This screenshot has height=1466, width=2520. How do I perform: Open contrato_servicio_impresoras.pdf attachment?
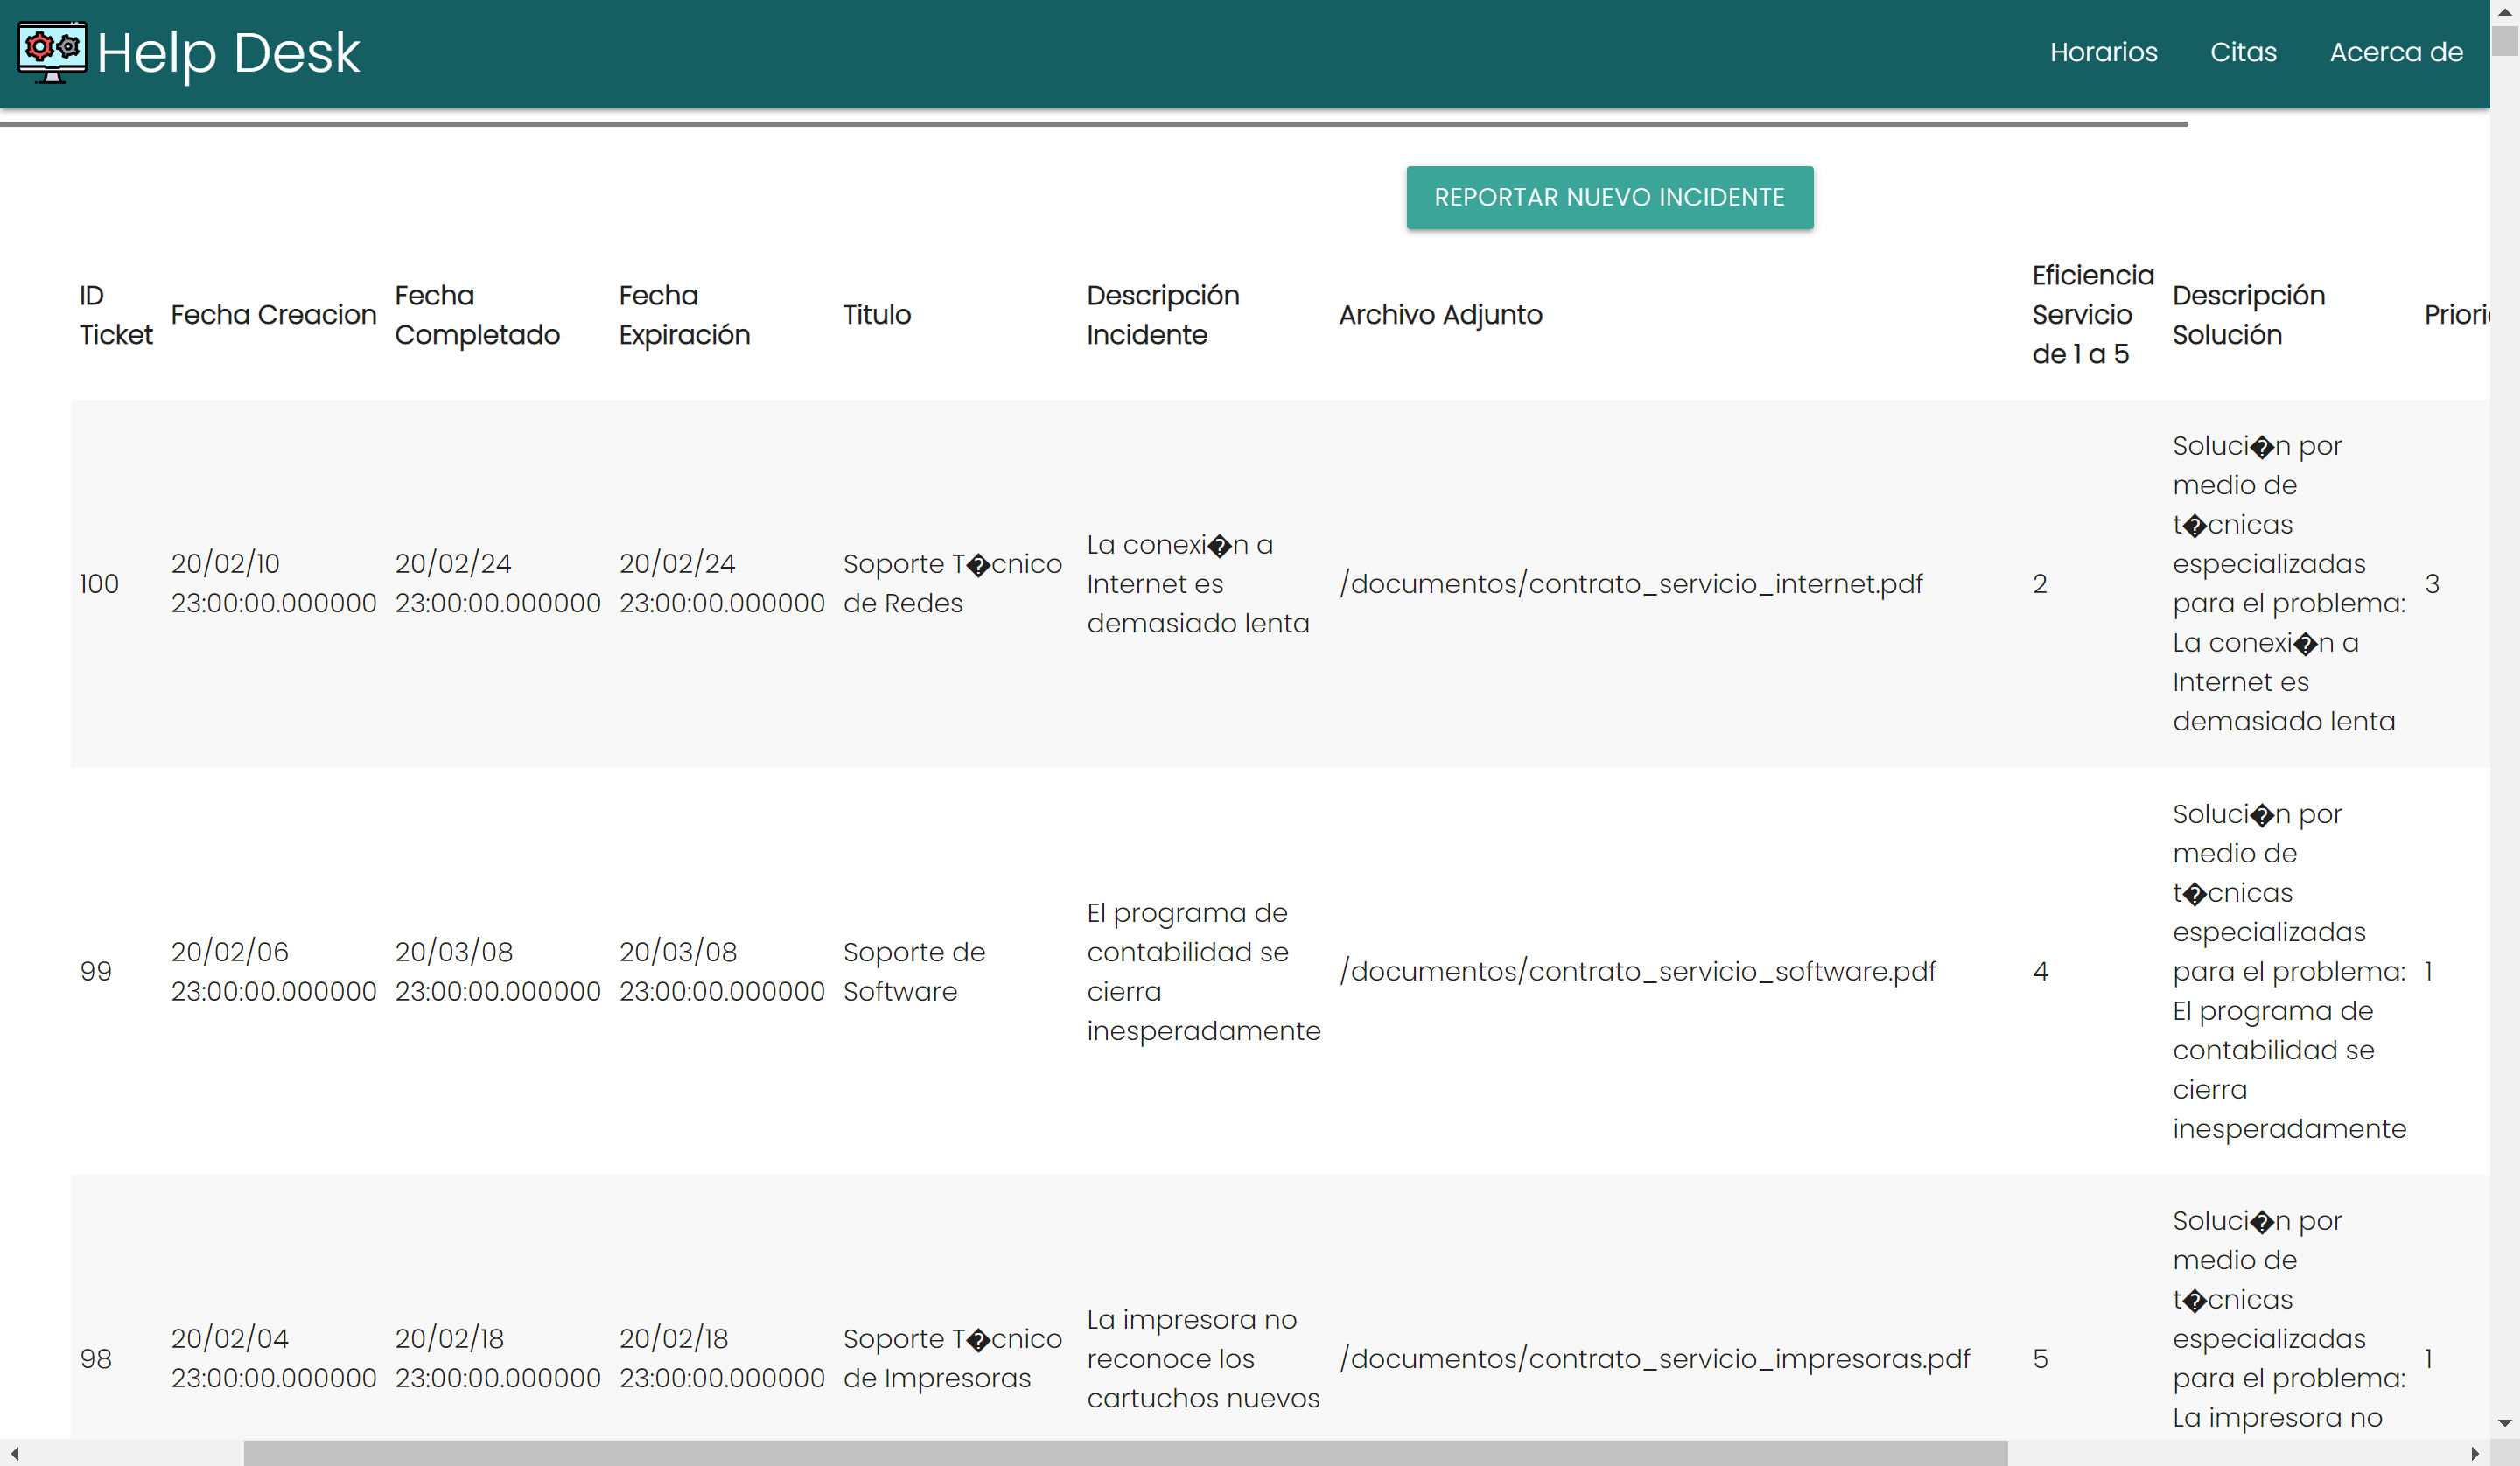1654,1358
